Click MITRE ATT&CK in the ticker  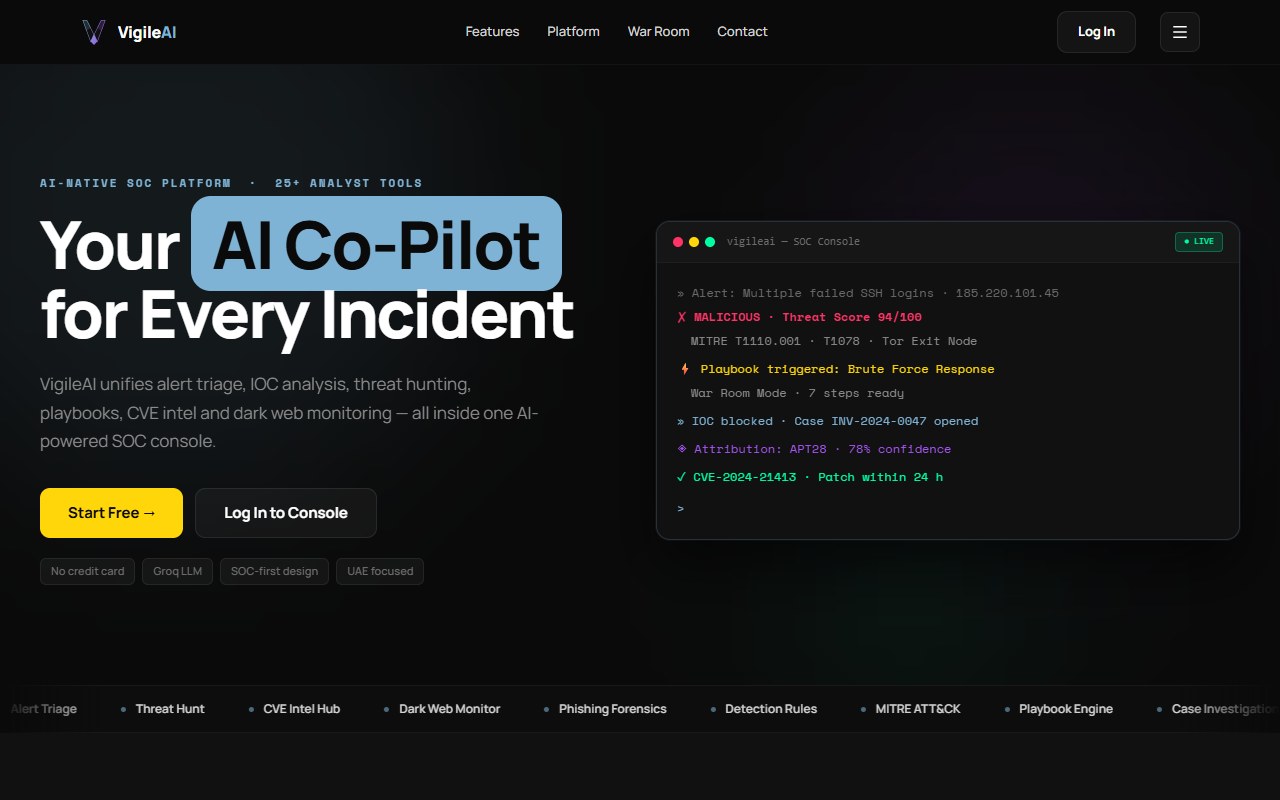pyautogui.click(x=918, y=709)
